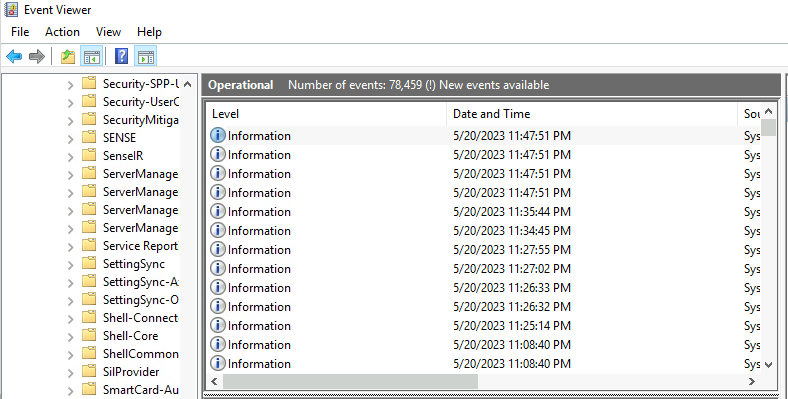Viewport: 788px width, 399px height.
Task: Click the horizontal scrollbar thumb of event list
Action: click(x=350, y=381)
